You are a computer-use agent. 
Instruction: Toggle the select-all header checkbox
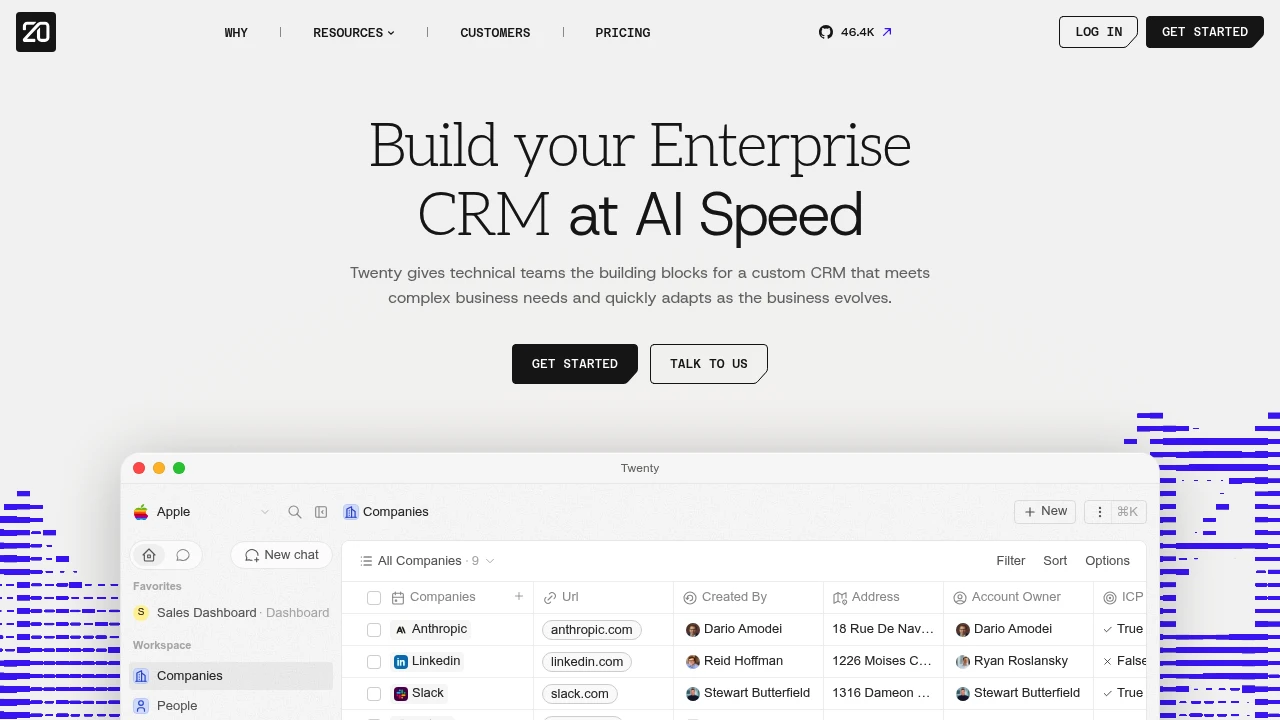374,598
